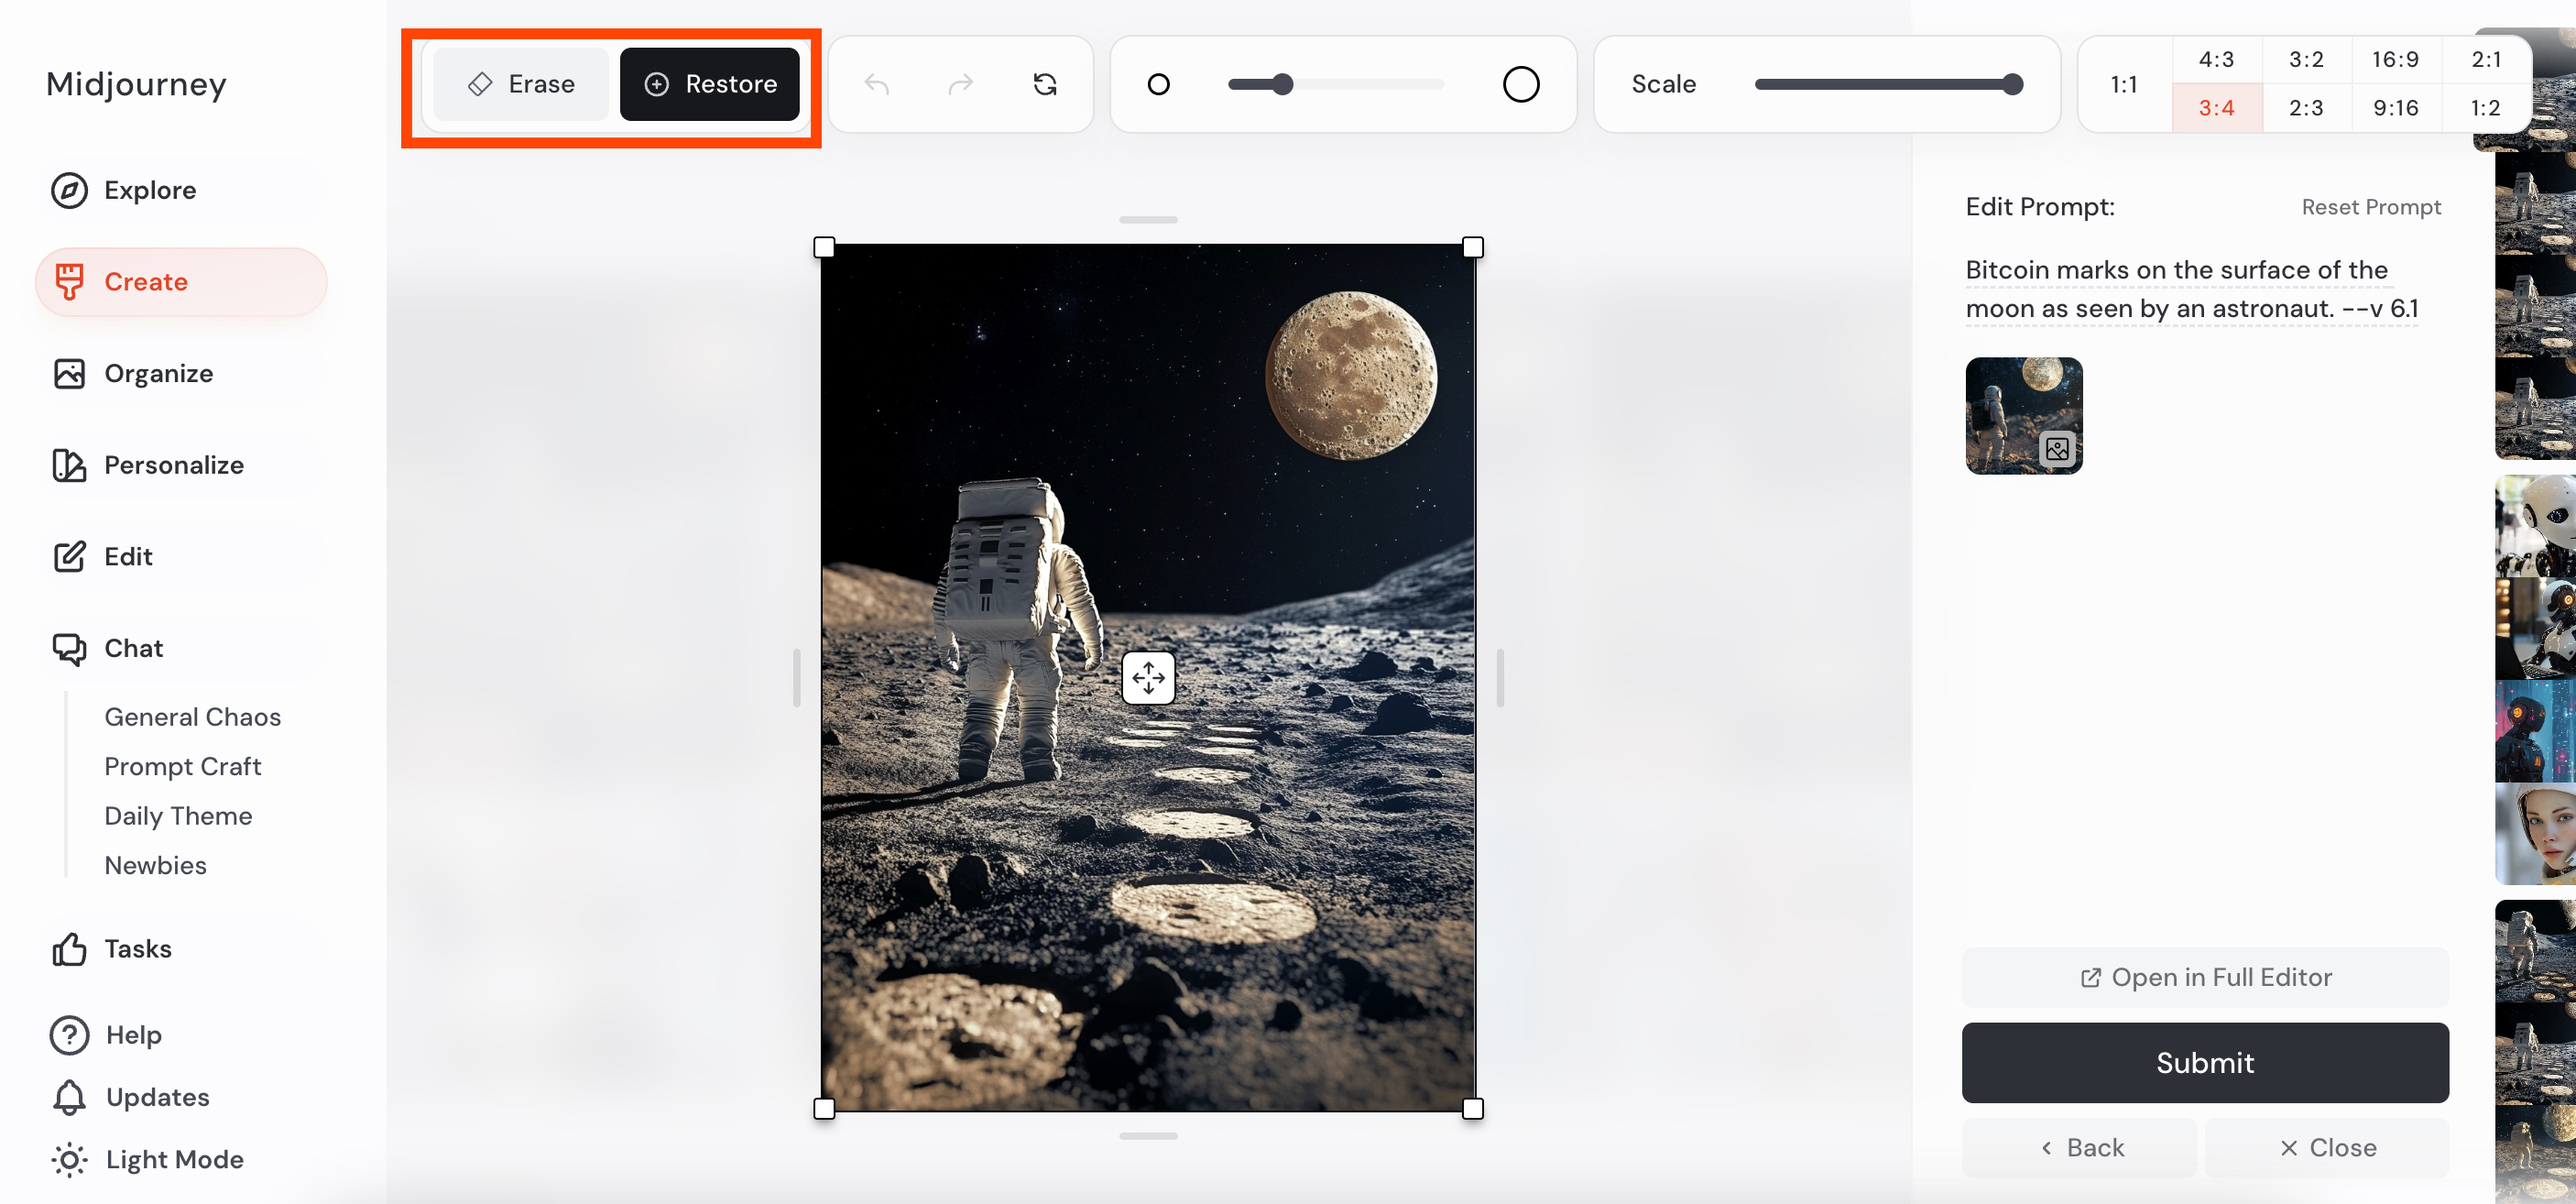
Task: Click the redo arrow icon
Action: pyautogui.click(x=960, y=85)
